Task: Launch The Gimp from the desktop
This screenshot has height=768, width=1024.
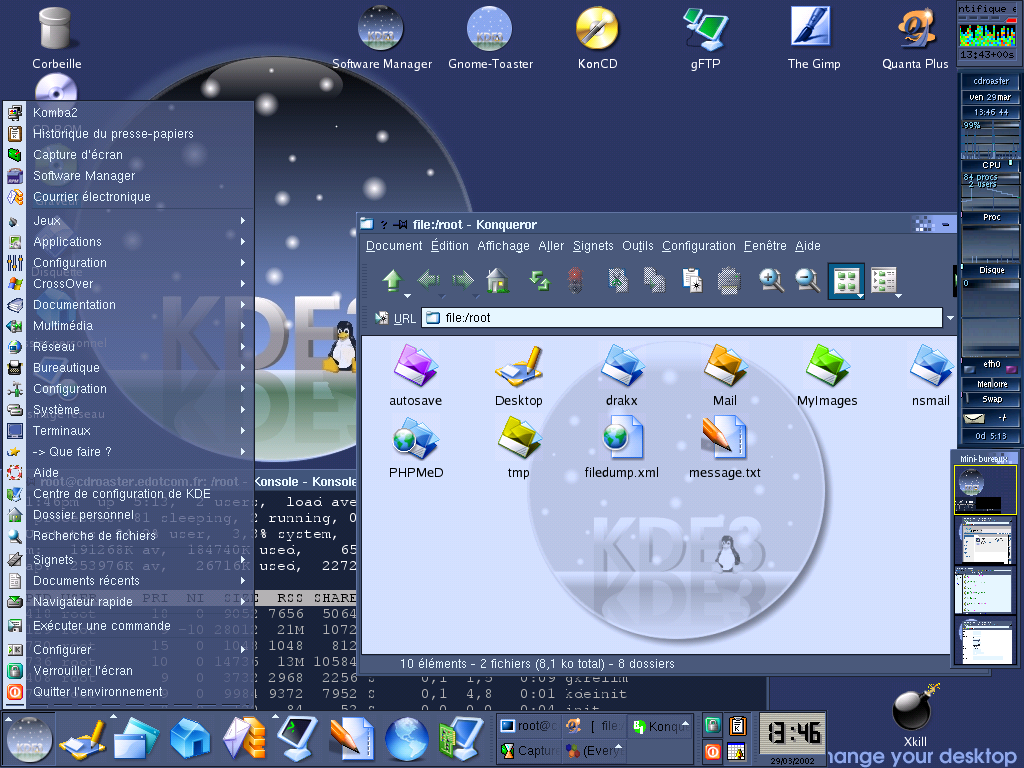Action: [813, 38]
